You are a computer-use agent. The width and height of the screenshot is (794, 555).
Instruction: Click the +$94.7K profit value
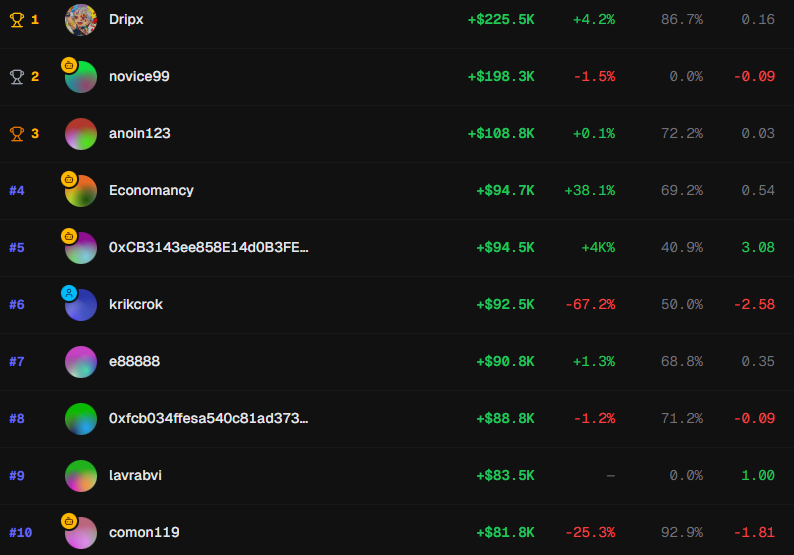[505, 190]
